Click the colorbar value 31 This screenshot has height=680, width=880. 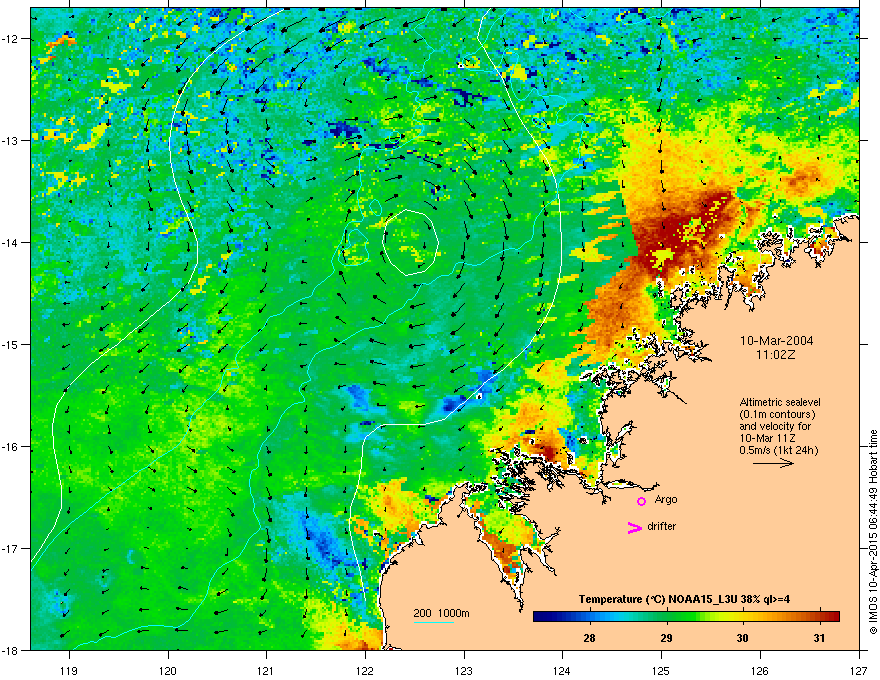tap(819, 638)
